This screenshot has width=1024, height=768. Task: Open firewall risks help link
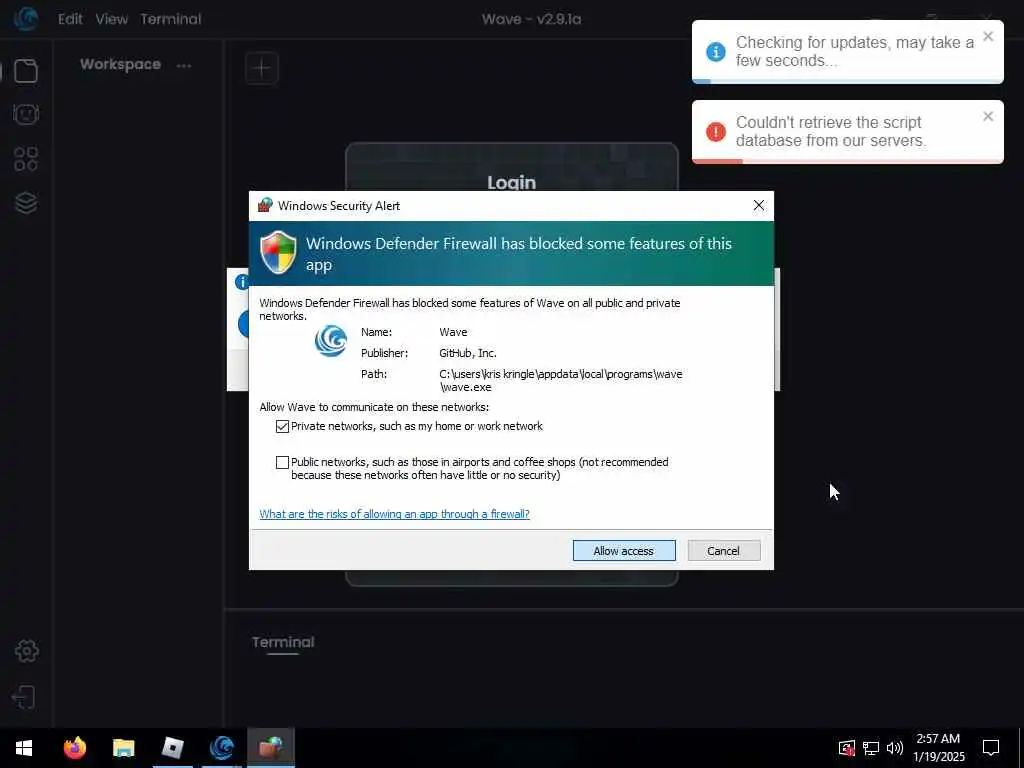click(x=394, y=514)
